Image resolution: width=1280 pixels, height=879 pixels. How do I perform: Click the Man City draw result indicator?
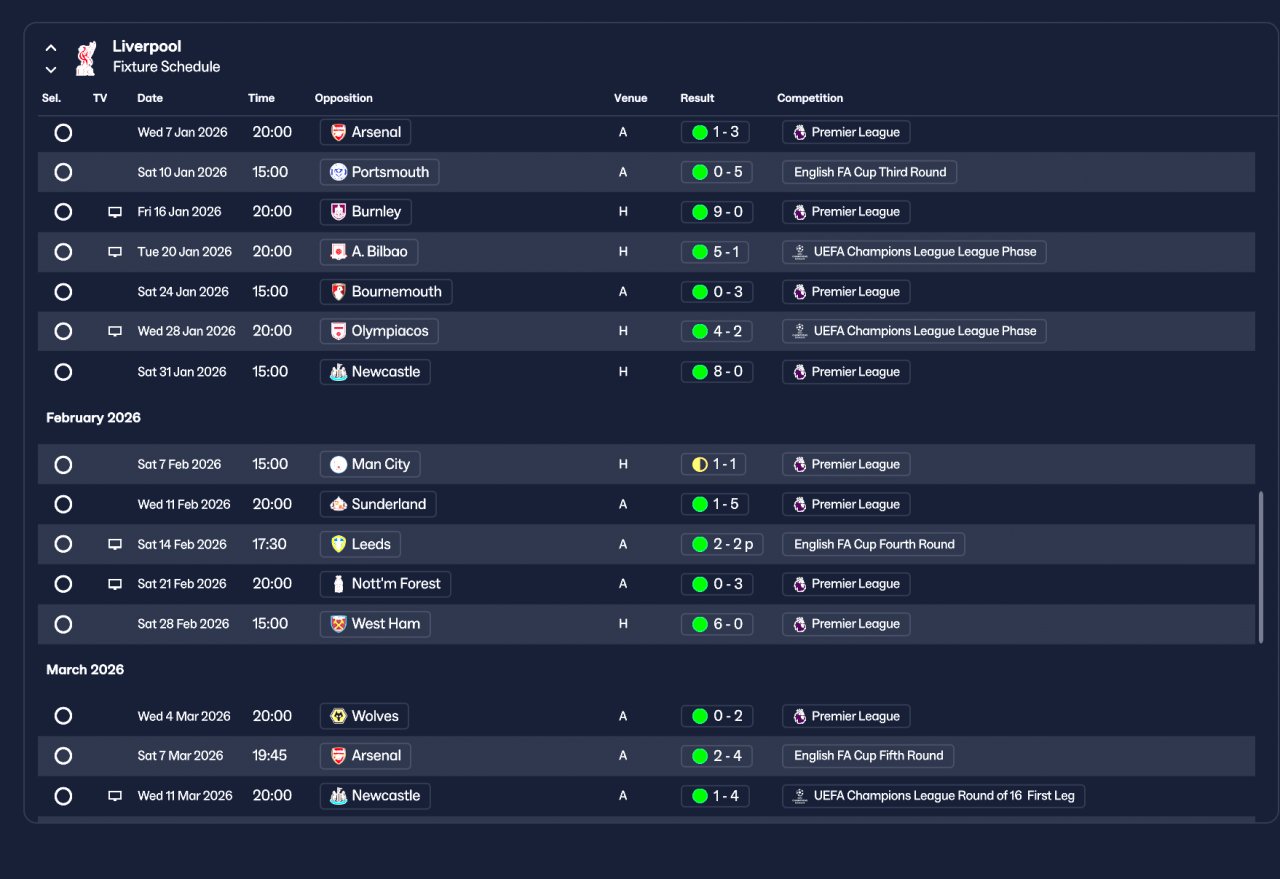point(700,464)
